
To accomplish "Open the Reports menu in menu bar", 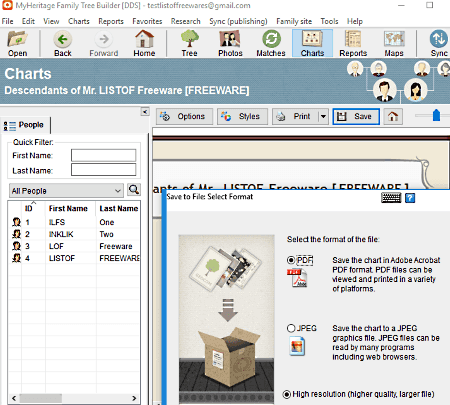I will (x=111, y=21).
